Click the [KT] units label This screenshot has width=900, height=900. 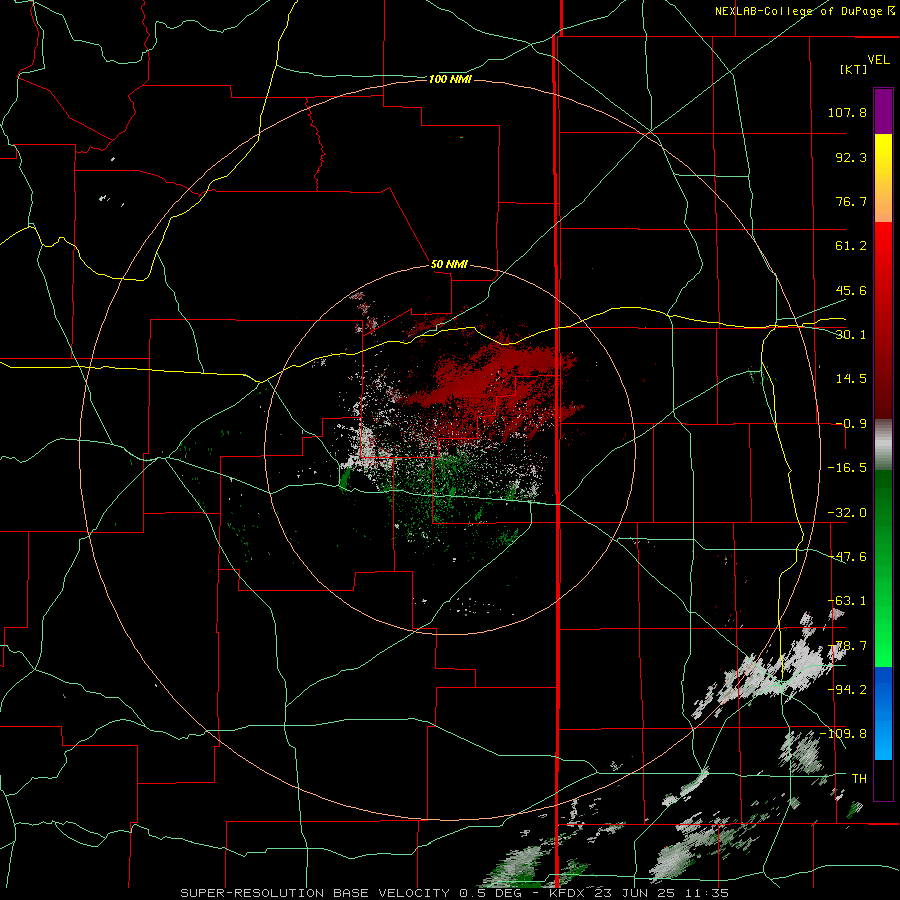click(x=854, y=69)
